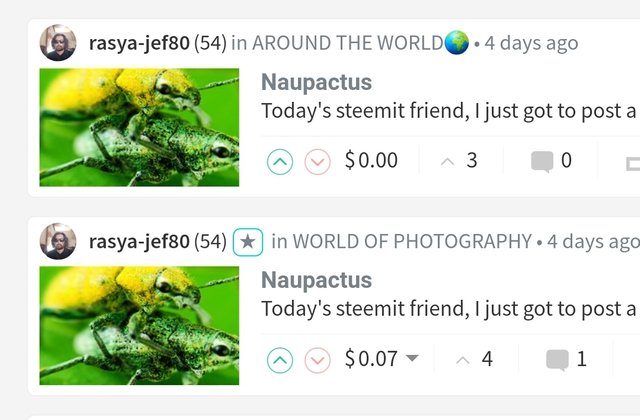Click first post's weevil thumbnail image

pos(139,127)
